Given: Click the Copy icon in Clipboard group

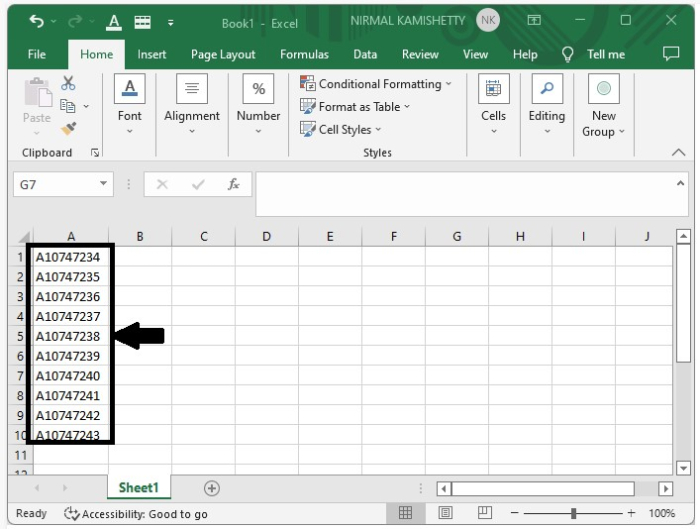Looking at the screenshot, I should tap(67, 106).
